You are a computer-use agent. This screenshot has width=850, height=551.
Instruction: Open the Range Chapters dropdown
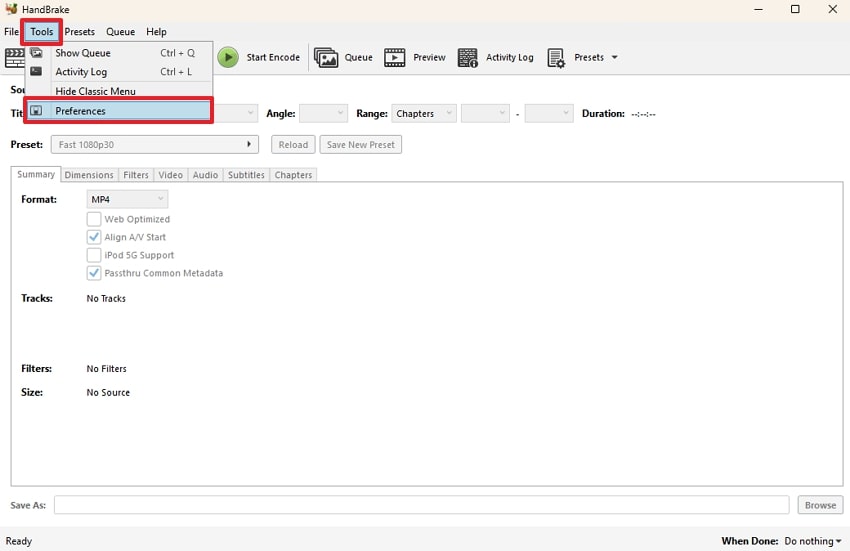click(423, 113)
